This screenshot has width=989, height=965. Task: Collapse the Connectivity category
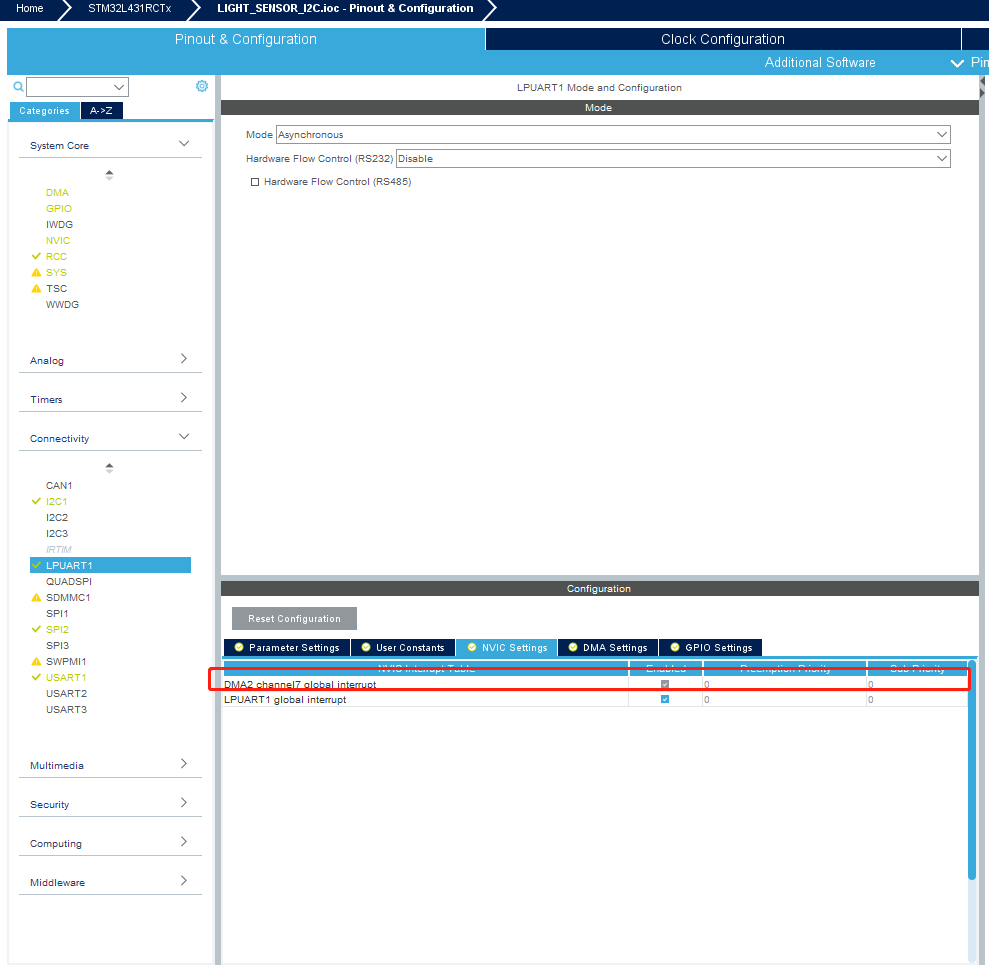coord(184,436)
